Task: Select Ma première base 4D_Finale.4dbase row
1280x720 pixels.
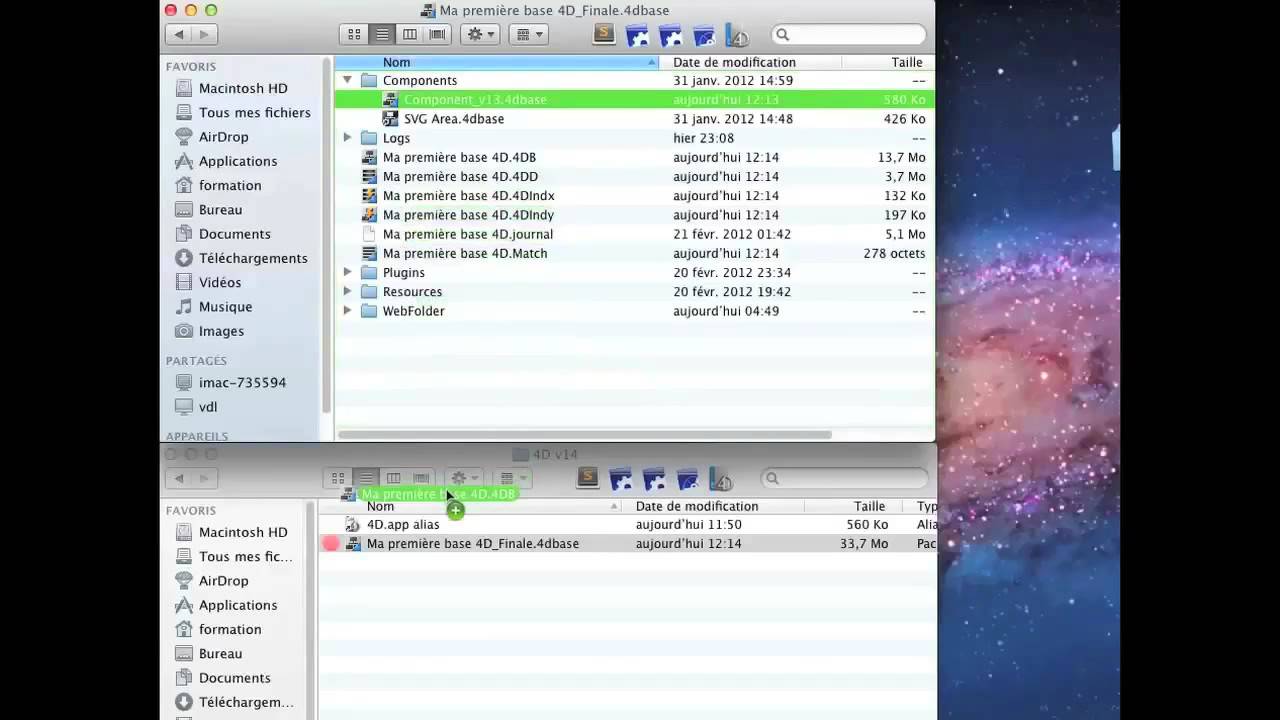Action: click(x=628, y=543)
